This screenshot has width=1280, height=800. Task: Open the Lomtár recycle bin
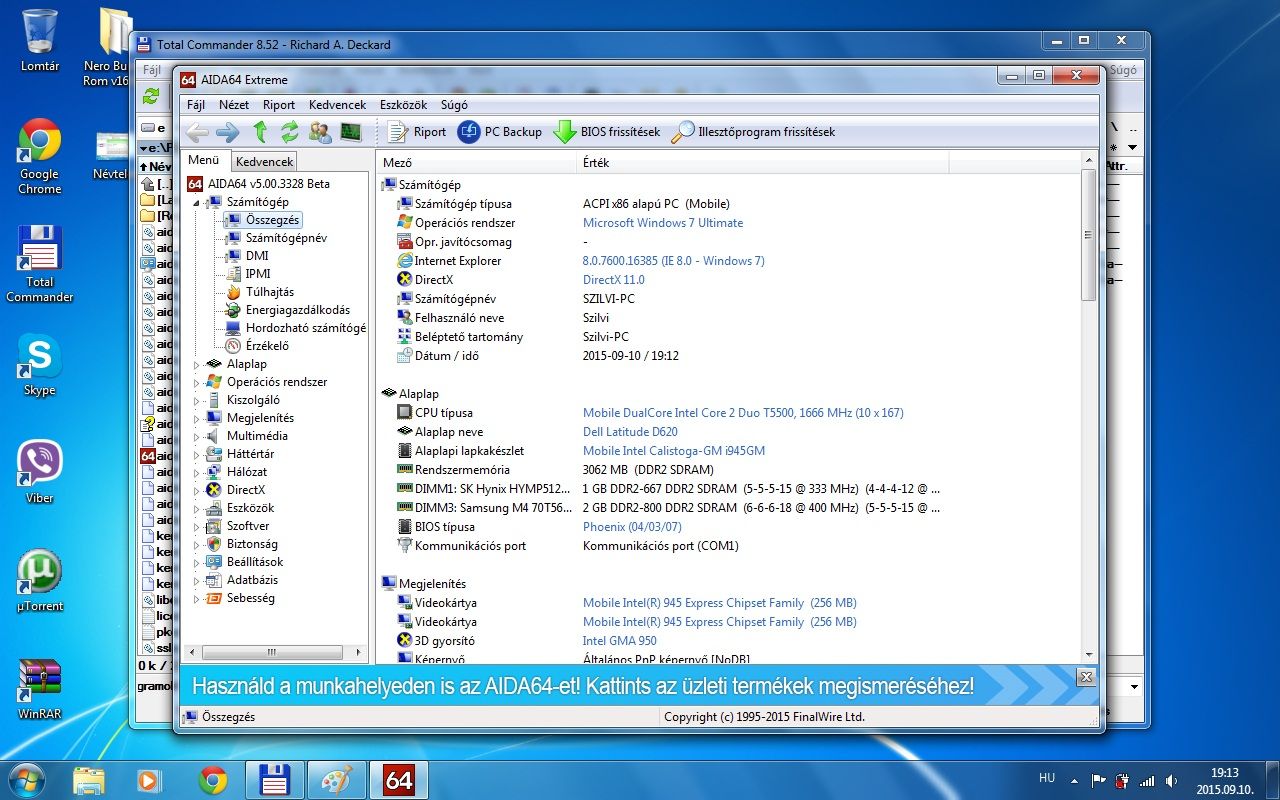40,40
